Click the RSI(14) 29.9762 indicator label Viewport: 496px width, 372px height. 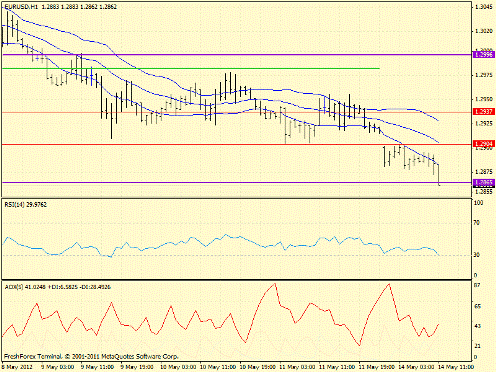tap(25, 205)
